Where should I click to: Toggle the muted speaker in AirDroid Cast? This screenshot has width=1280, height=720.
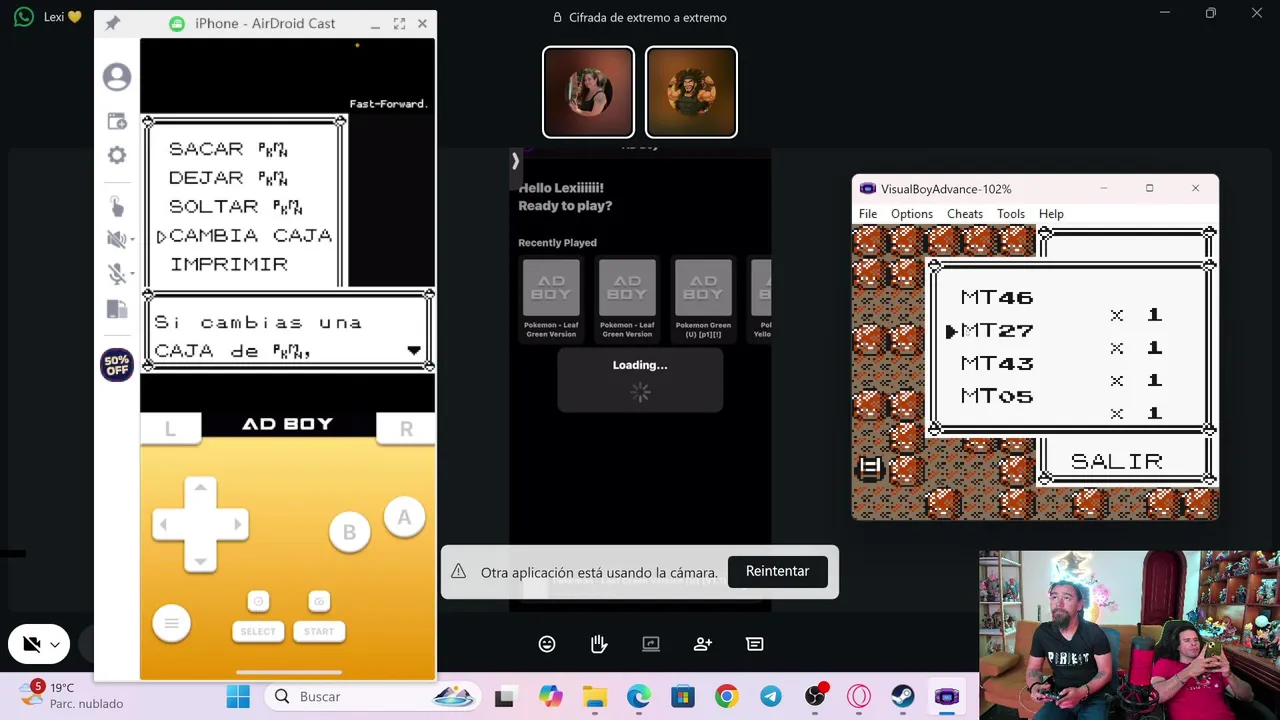tap(115, 239)
